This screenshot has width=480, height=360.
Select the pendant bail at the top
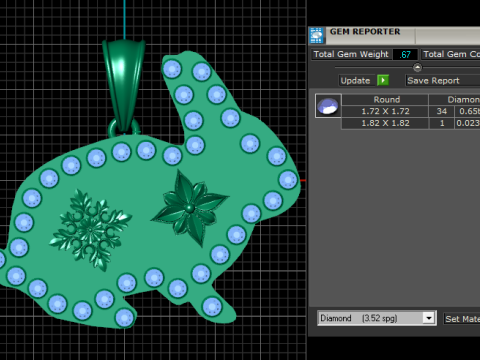tap(124, 85)
